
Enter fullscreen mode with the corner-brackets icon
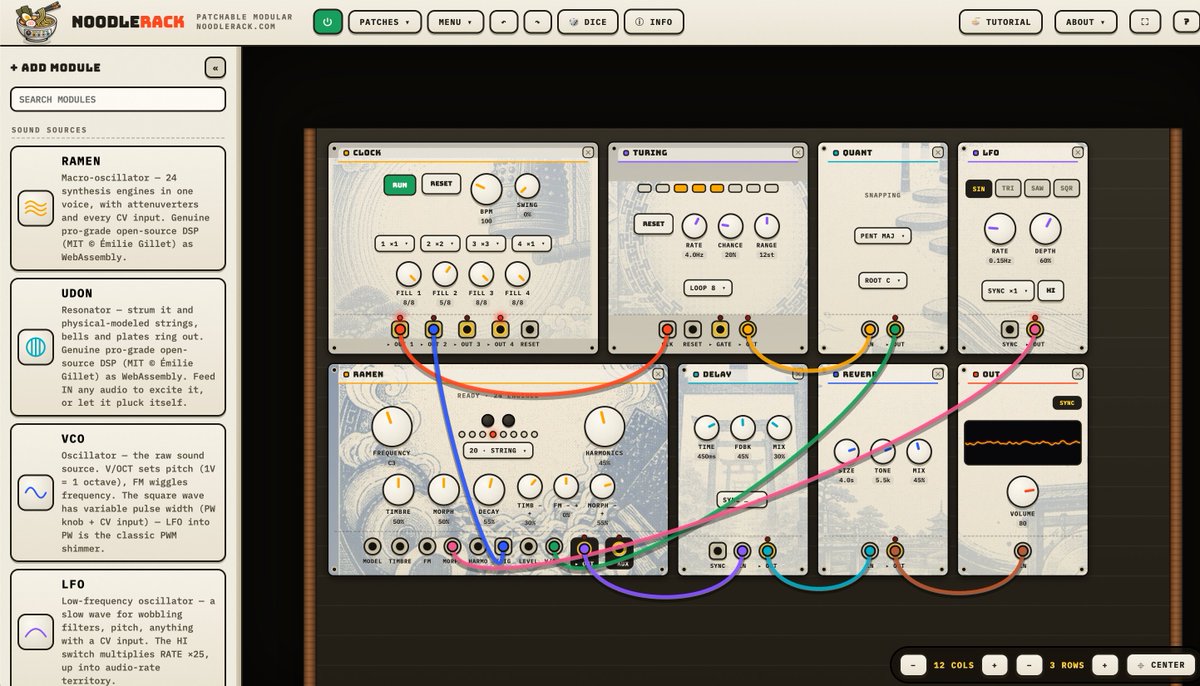coord(1144,22)
